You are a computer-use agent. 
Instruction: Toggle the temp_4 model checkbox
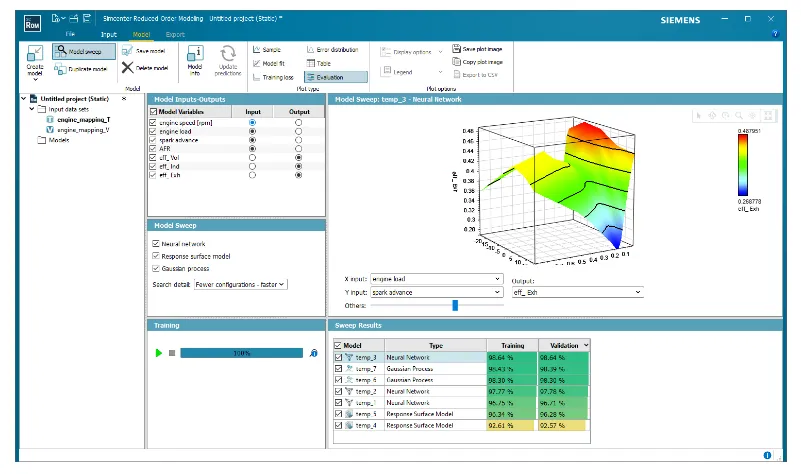click(x=338, y=425)
